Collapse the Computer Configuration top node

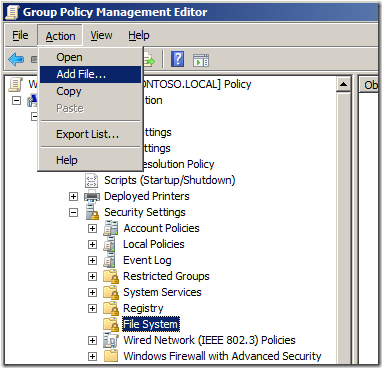(16, 100)
